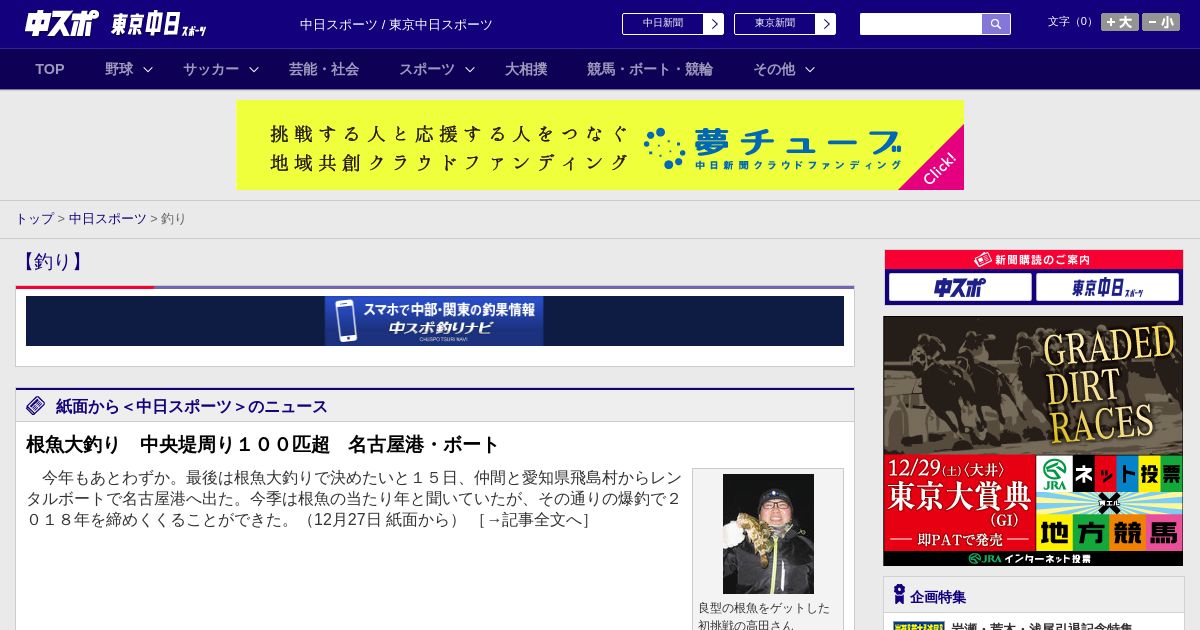Expand the その他 dropdown chevron
Image resolution: width=1200 pixels, height=630 pixels.
click(x=810, y=69)
